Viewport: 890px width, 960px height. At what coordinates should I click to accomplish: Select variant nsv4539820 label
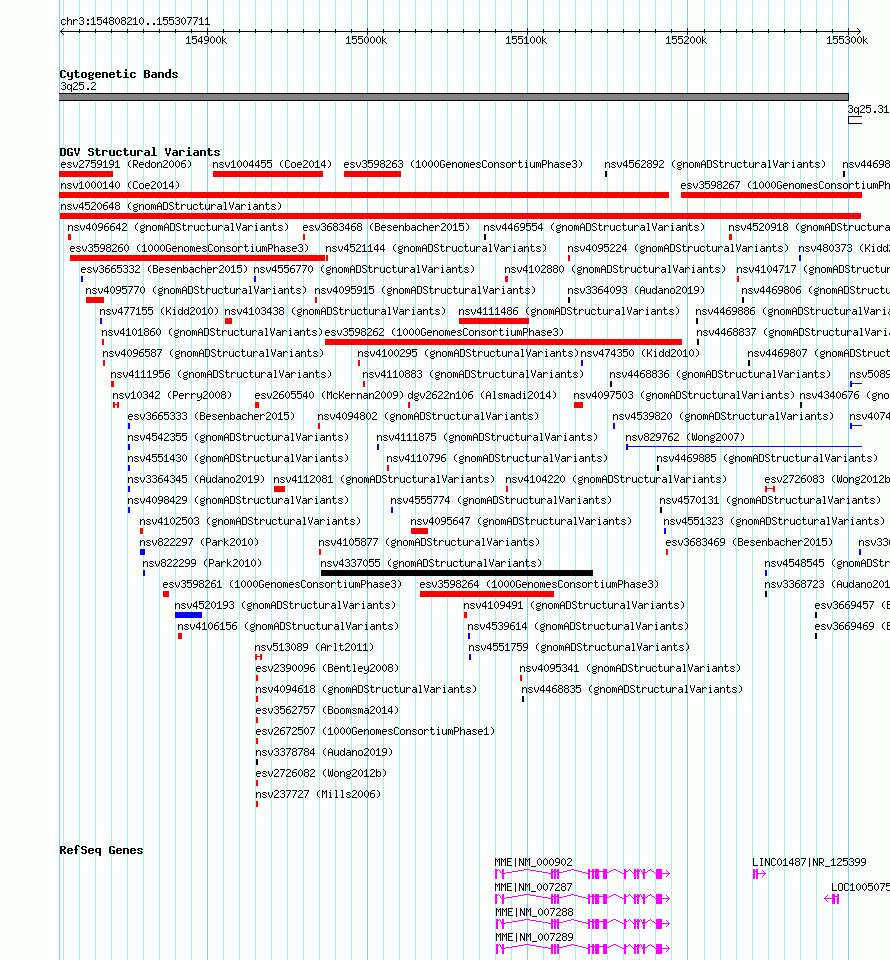[x=723, y=416]
